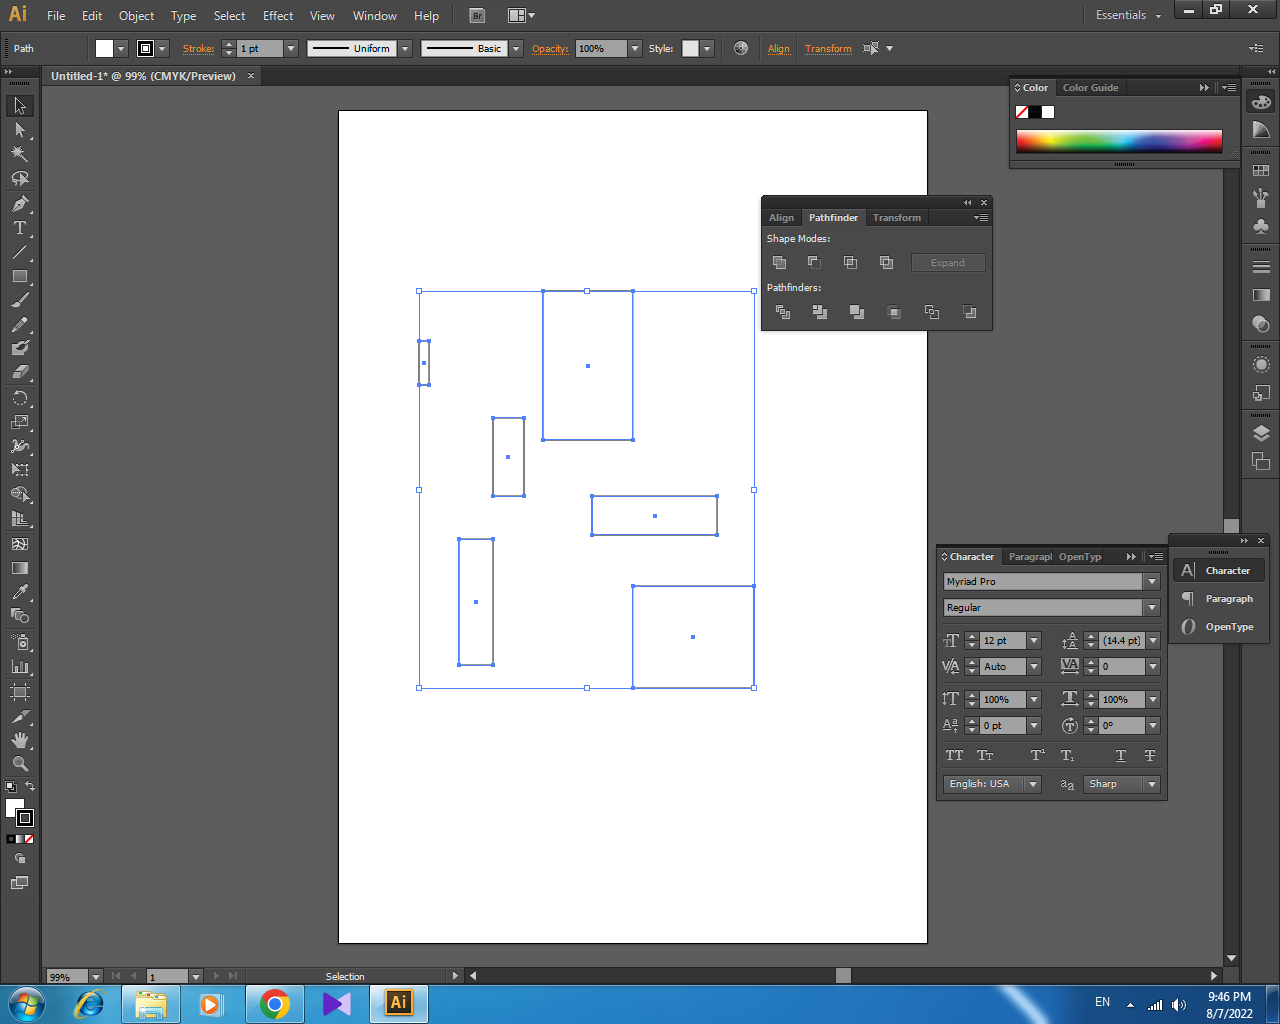The width and height of the screenshot is (1280, 1024).
Task: Toggle Superscript in Character panel
Action: (x=1038, y=756)
